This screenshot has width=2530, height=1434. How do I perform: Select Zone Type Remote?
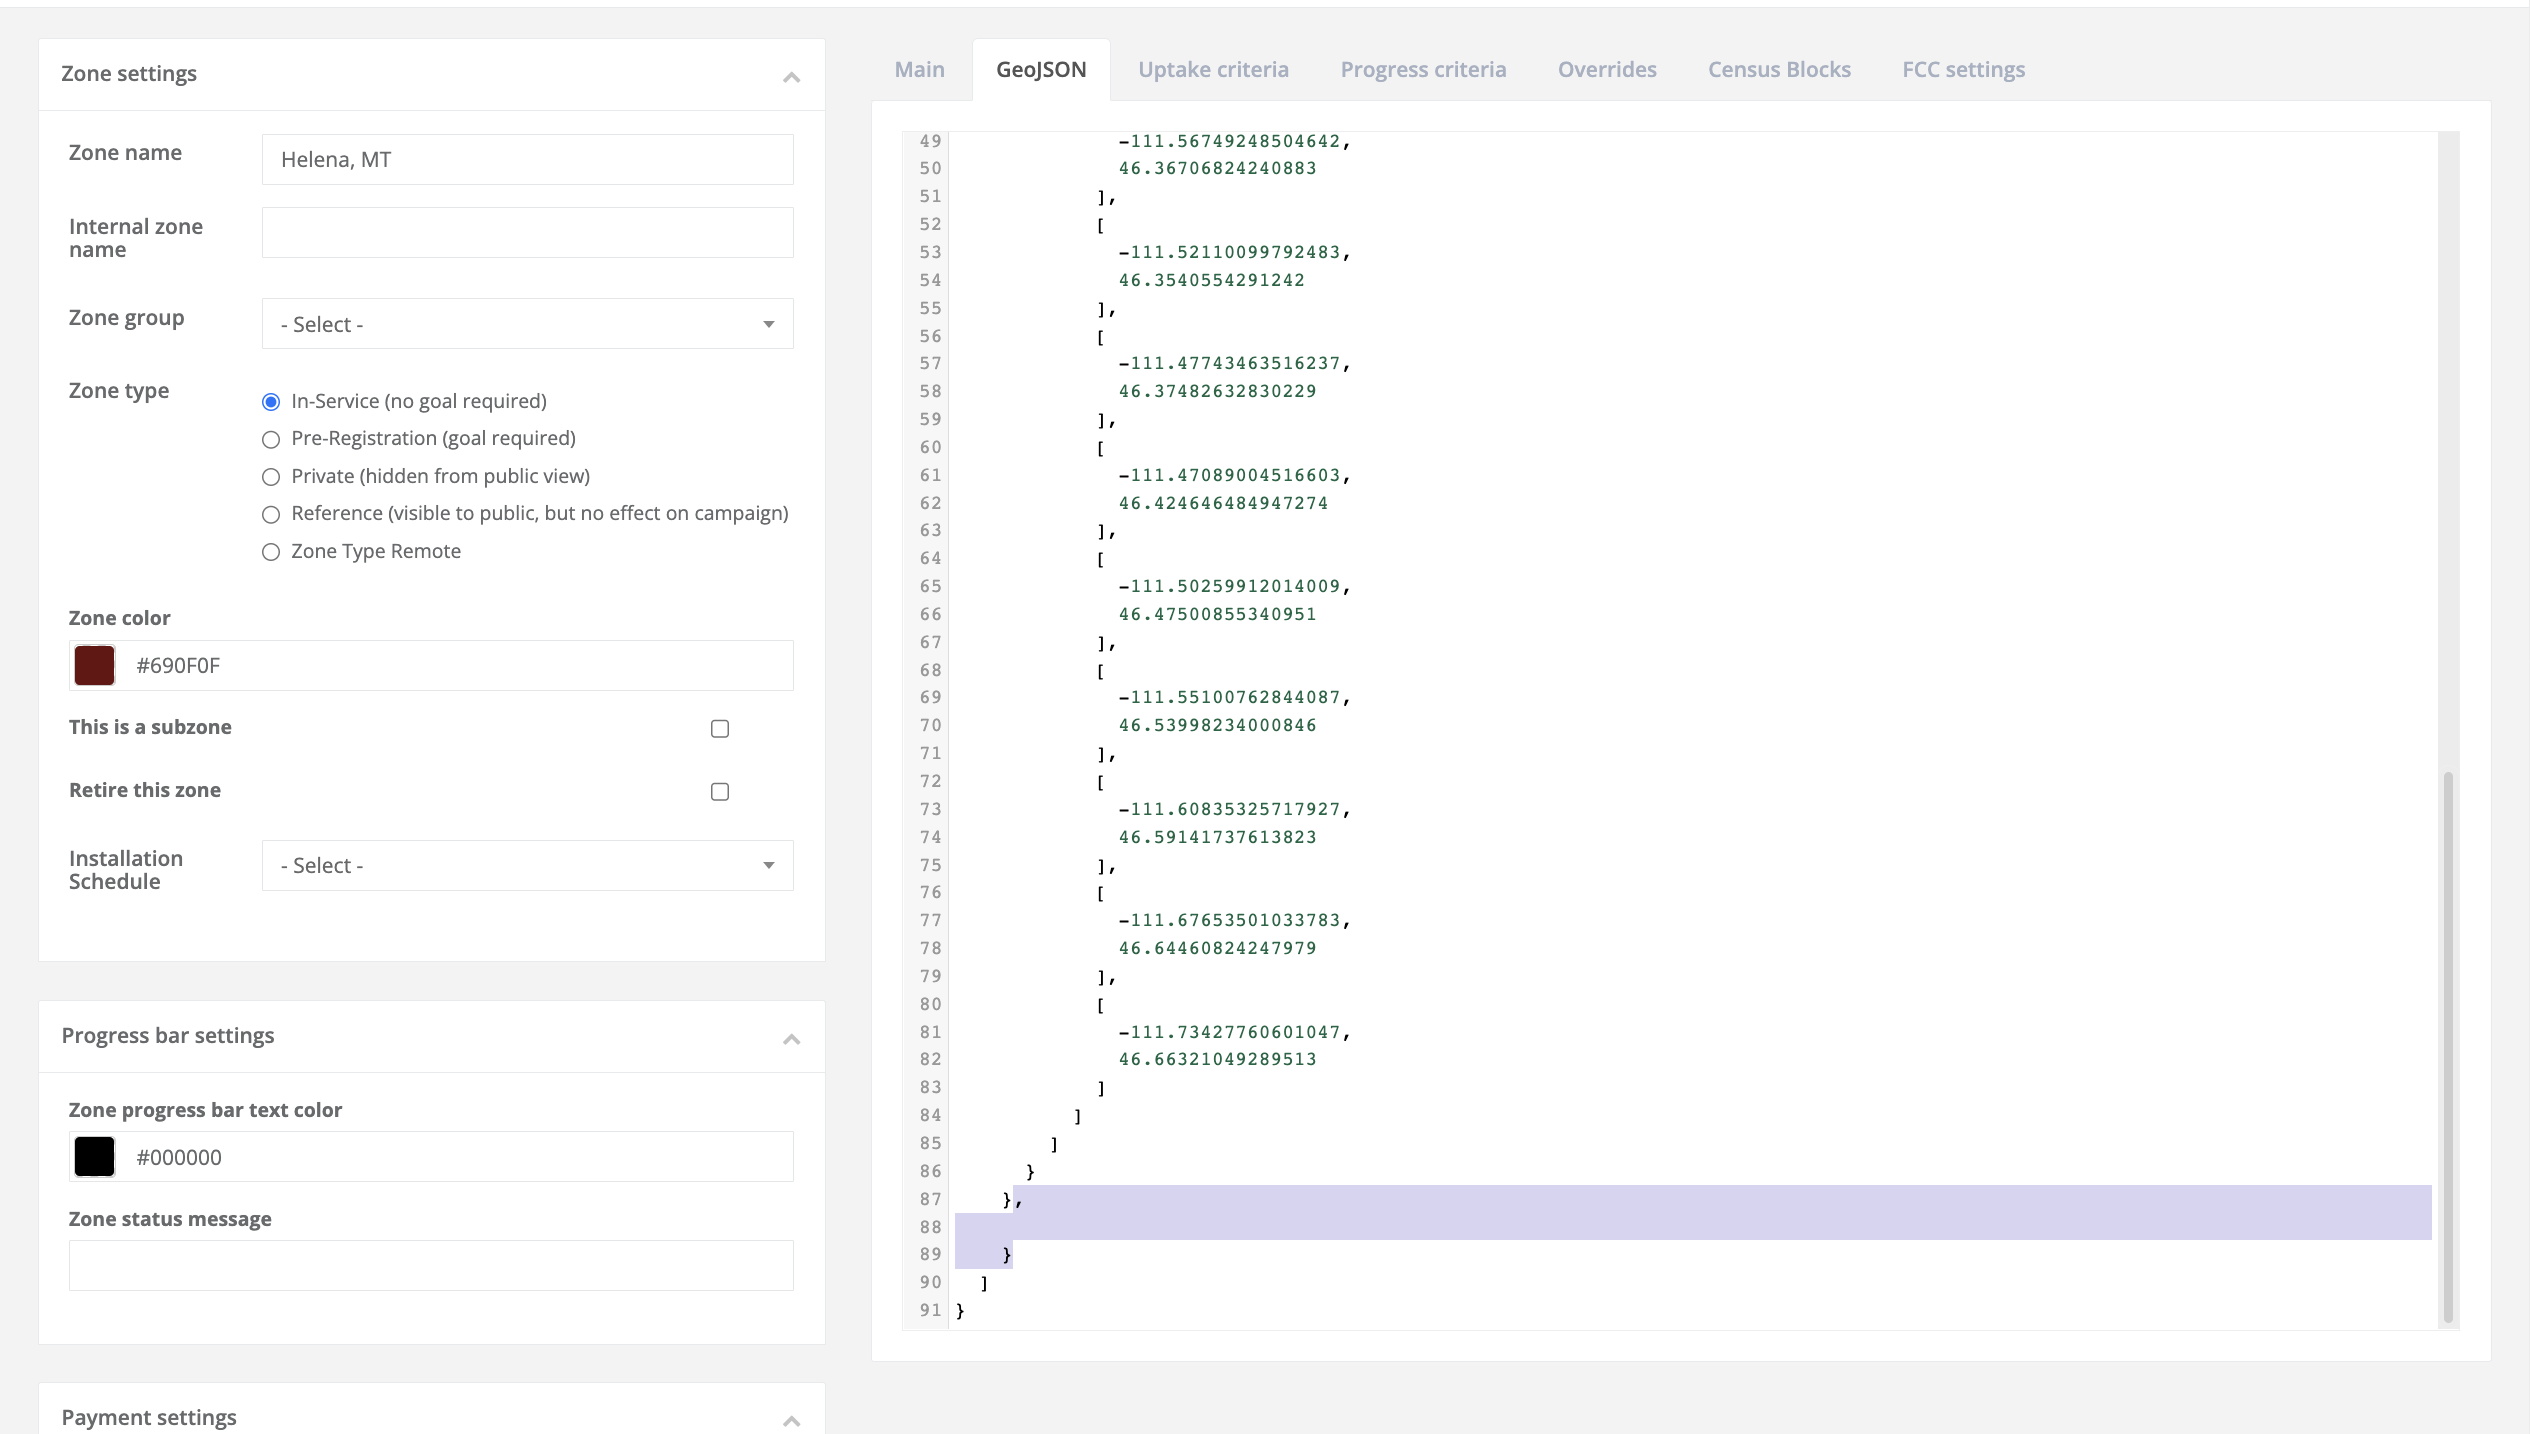point(270,551)
